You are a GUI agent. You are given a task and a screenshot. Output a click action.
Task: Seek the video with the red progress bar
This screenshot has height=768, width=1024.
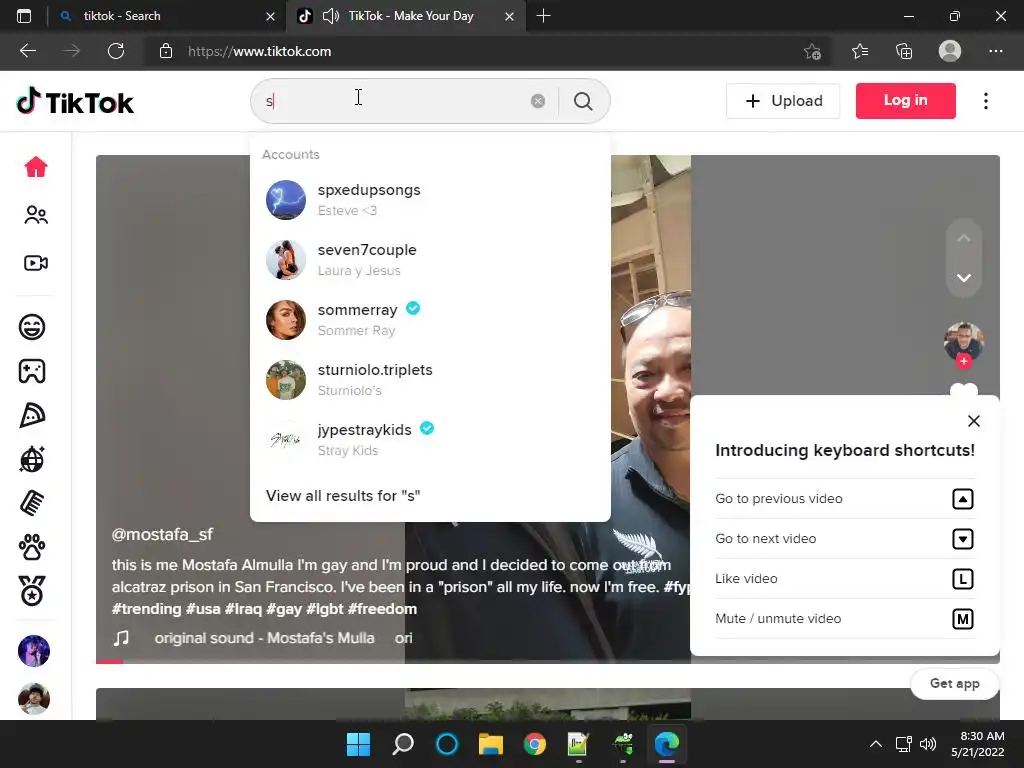(x=109, y=661)
